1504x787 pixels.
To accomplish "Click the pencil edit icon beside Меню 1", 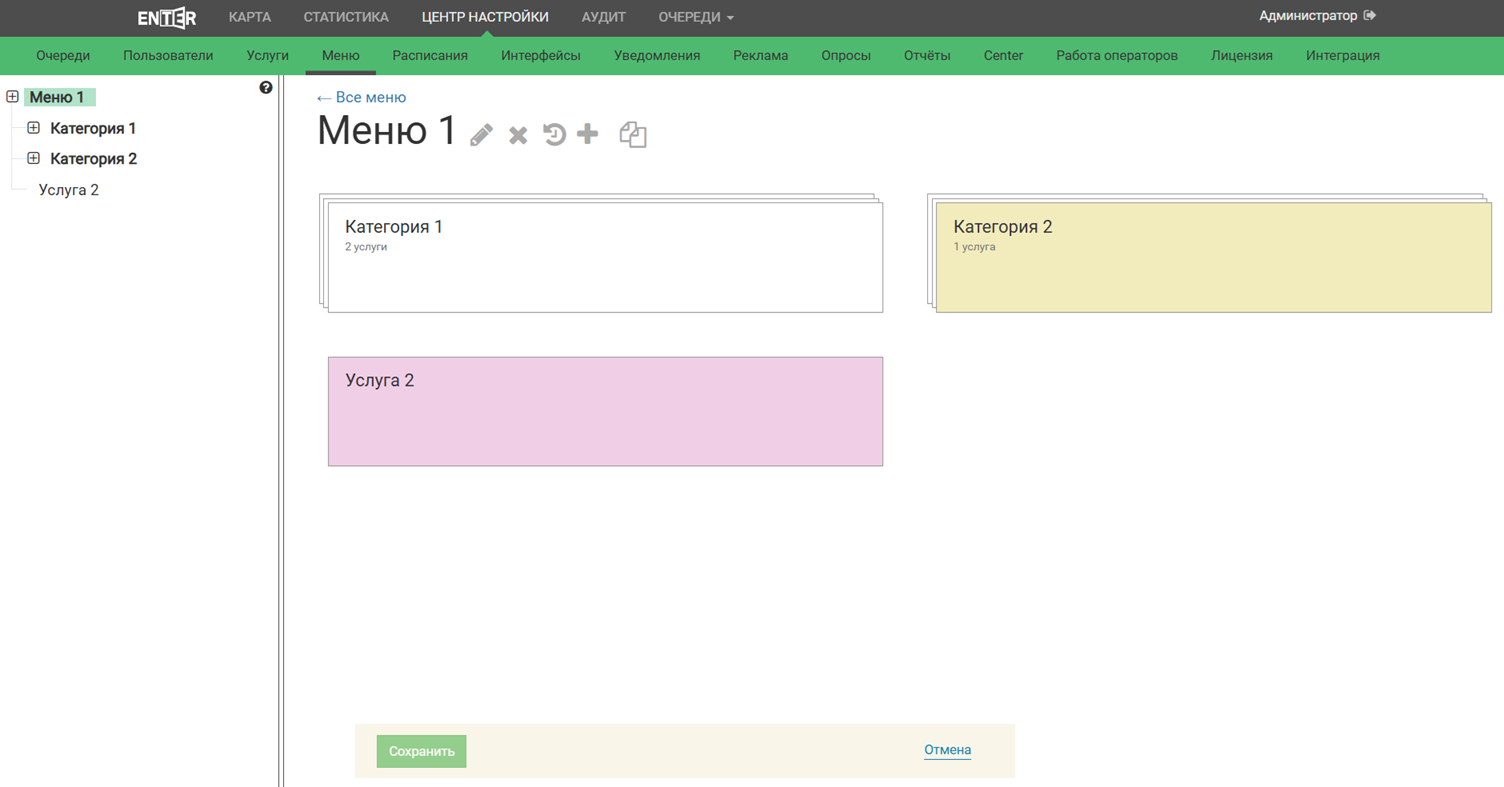I will [x=481, y=135].
